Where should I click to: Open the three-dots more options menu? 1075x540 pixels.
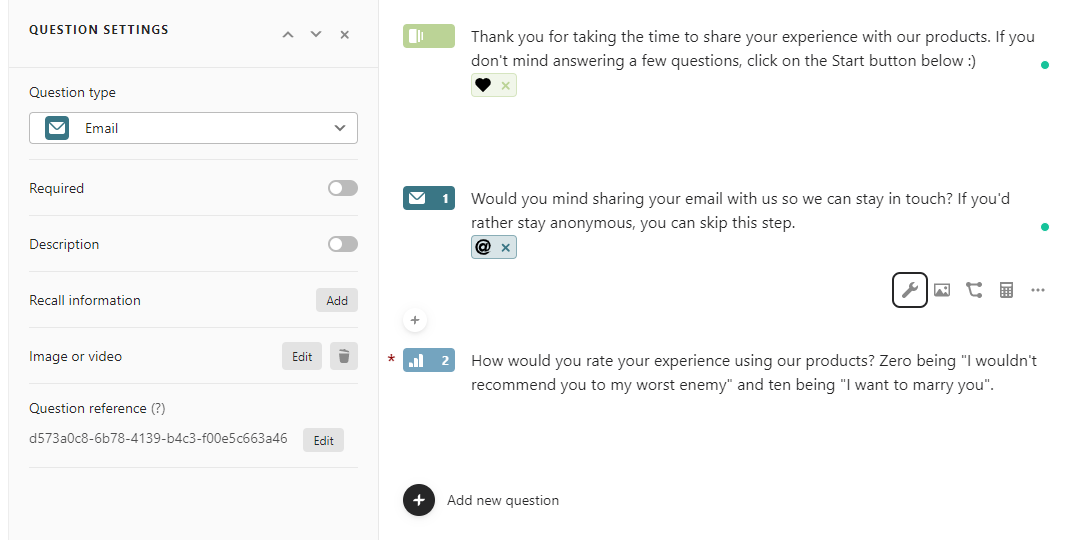(1038, 290)
